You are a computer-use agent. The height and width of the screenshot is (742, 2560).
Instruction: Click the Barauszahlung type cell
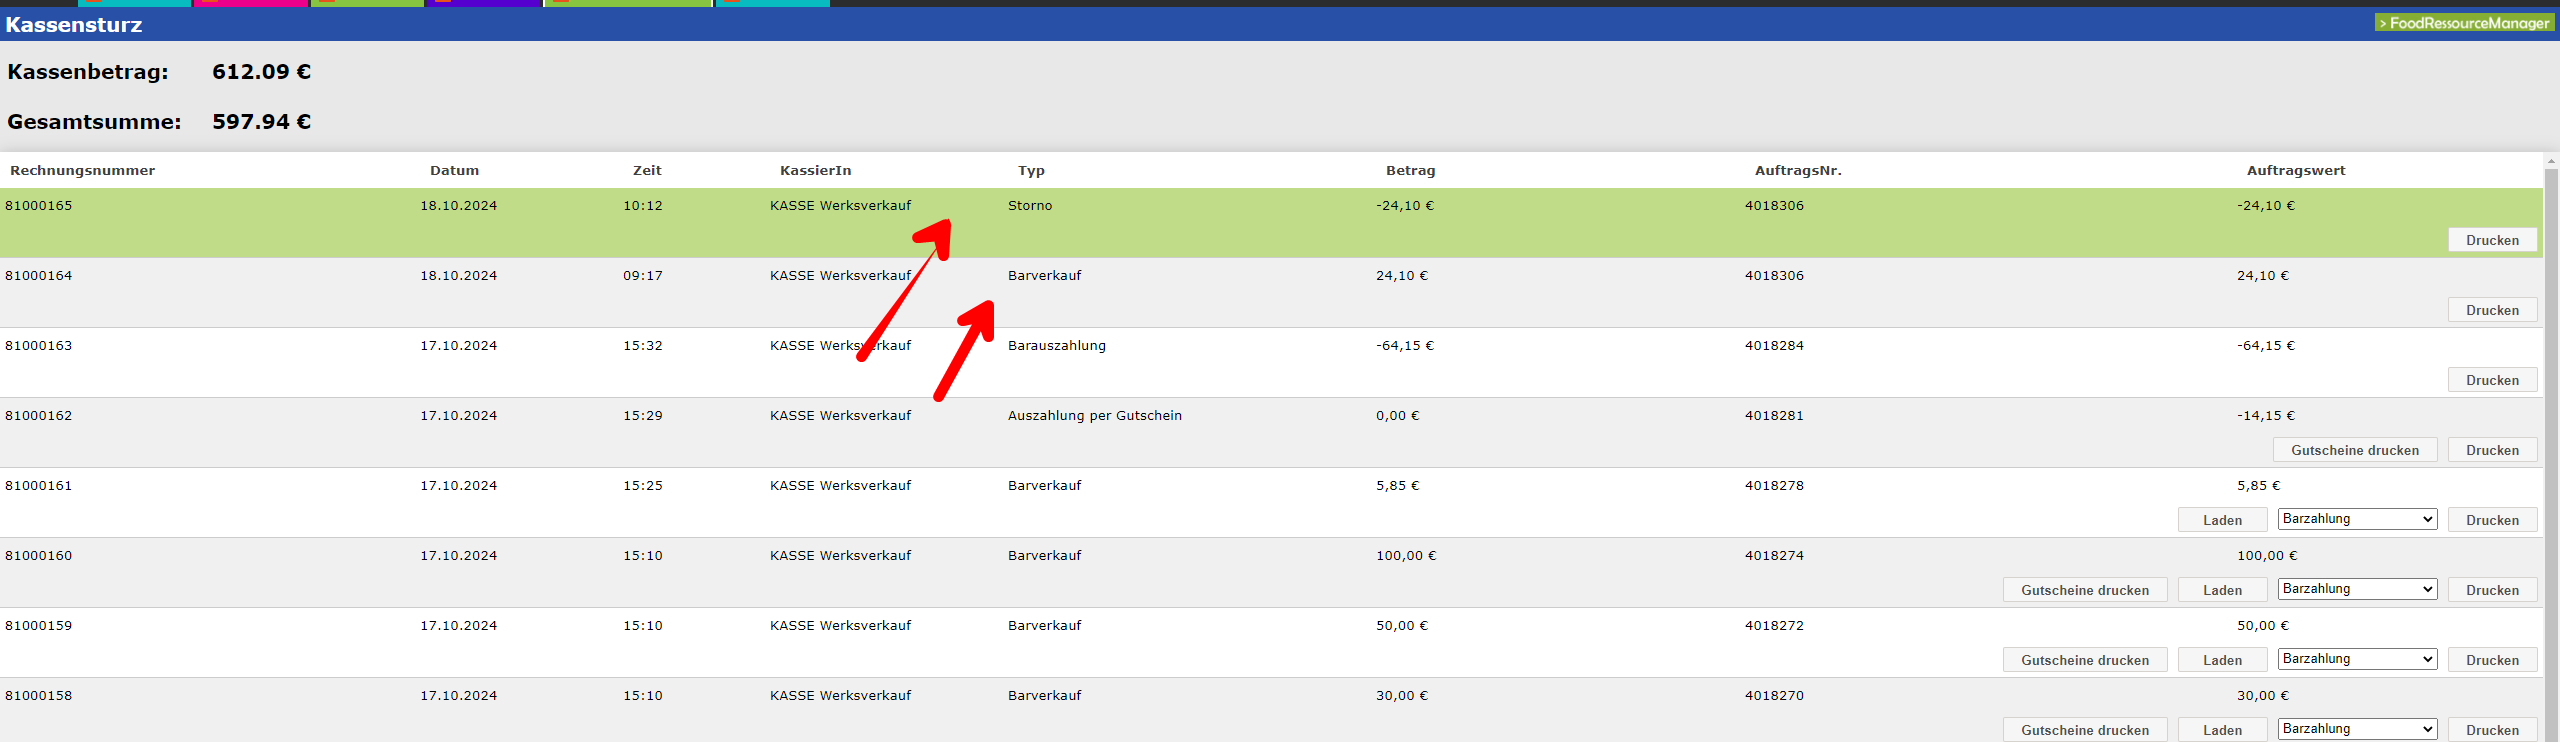(x=1057, y=345)
